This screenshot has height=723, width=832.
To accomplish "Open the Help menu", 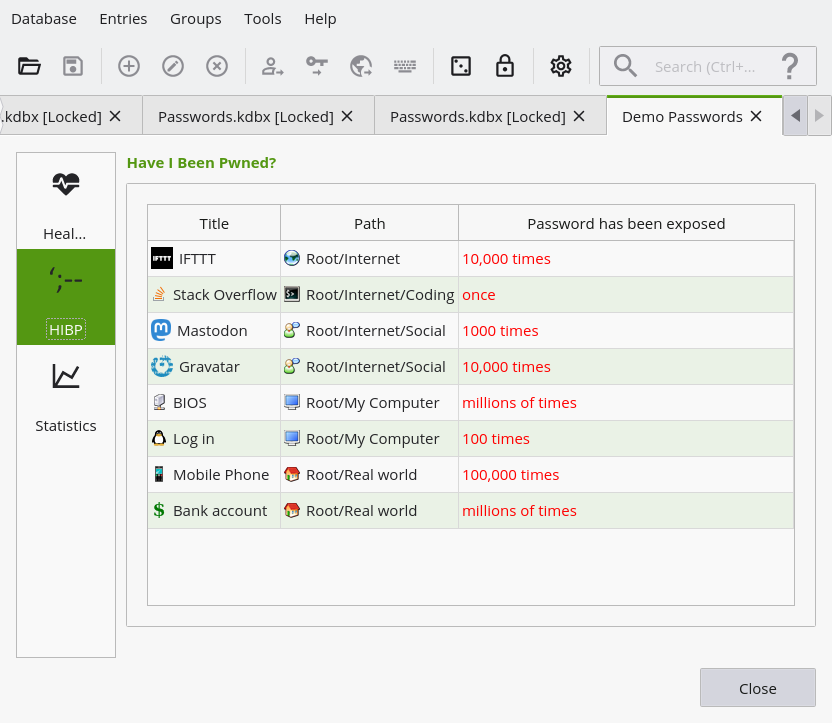I will pyautogui.click(x=320, y=19).
